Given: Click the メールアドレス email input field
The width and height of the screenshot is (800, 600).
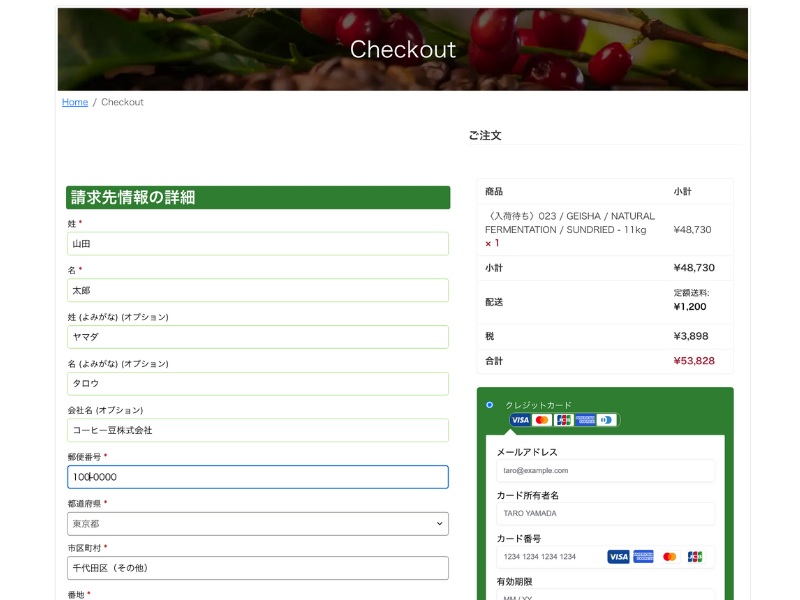Looking at the screenshot, I should click(x=605, y=470).
